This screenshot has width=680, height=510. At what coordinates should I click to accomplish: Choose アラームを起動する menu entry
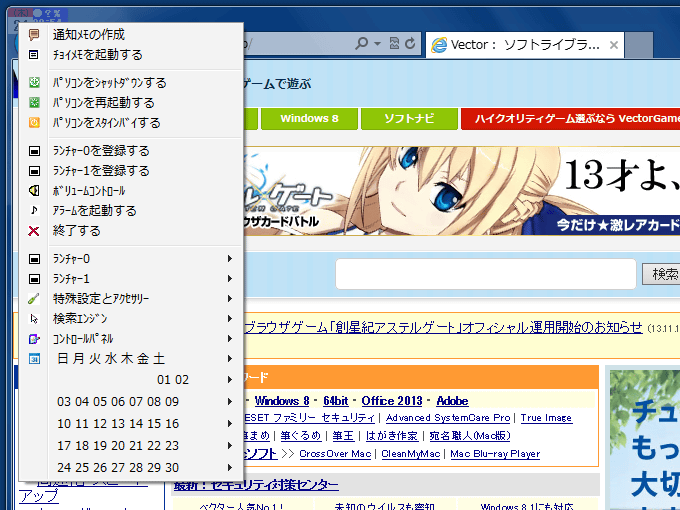click(x=131, y=210)
